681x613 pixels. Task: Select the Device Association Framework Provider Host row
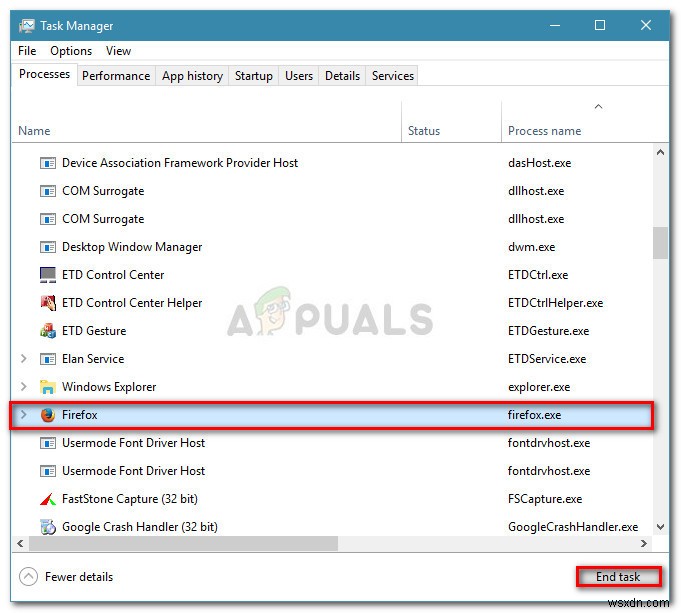coord(332,163)
